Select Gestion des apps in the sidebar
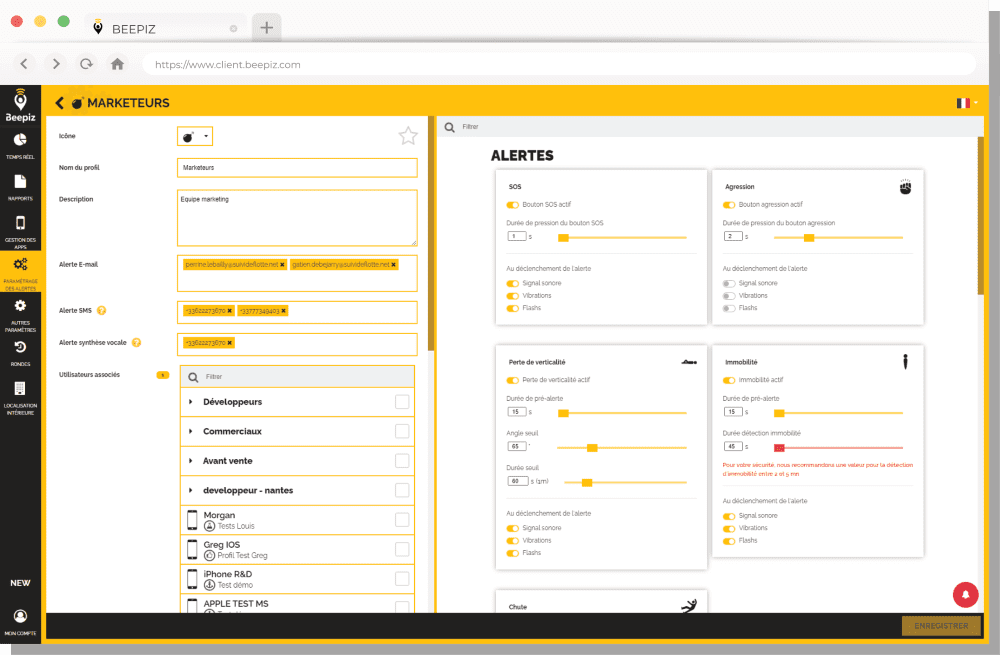The image size is (1000, 655). (x=20, y=226)
